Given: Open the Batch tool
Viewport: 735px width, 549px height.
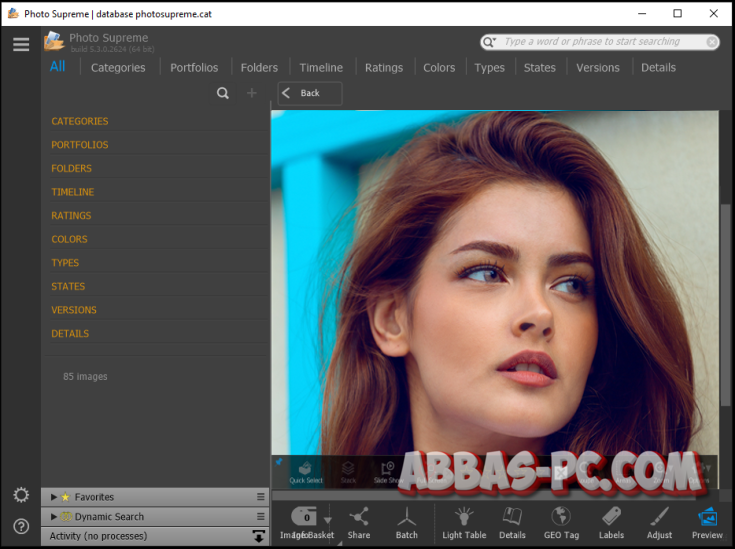Looking at the screenshot, I should coord(406,520).
